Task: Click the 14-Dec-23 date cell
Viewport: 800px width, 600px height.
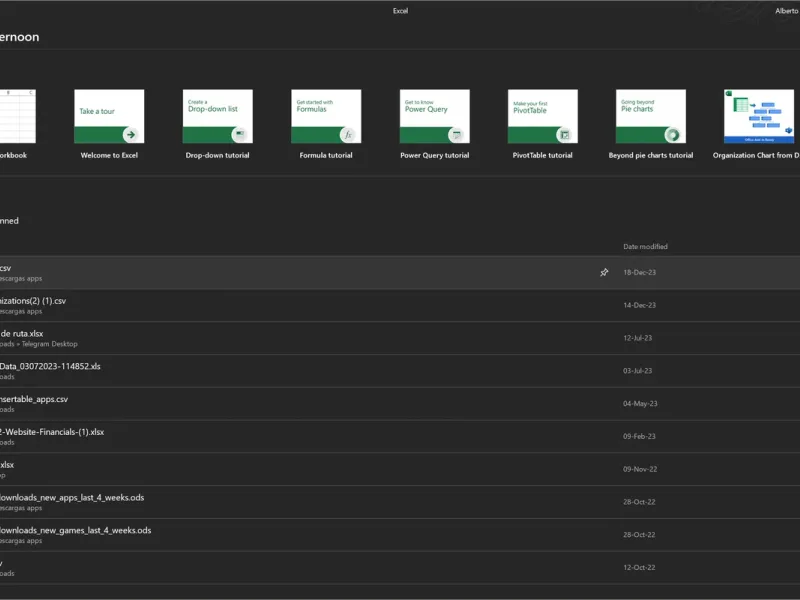Action: click(x=639, y=305)
